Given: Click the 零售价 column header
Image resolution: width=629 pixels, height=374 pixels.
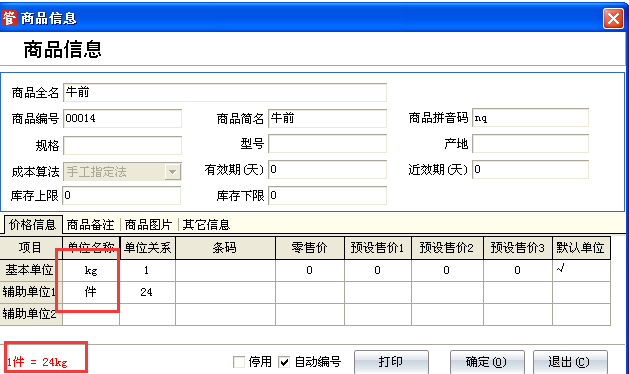Looking at the screenshot, I should click(310, 248).
